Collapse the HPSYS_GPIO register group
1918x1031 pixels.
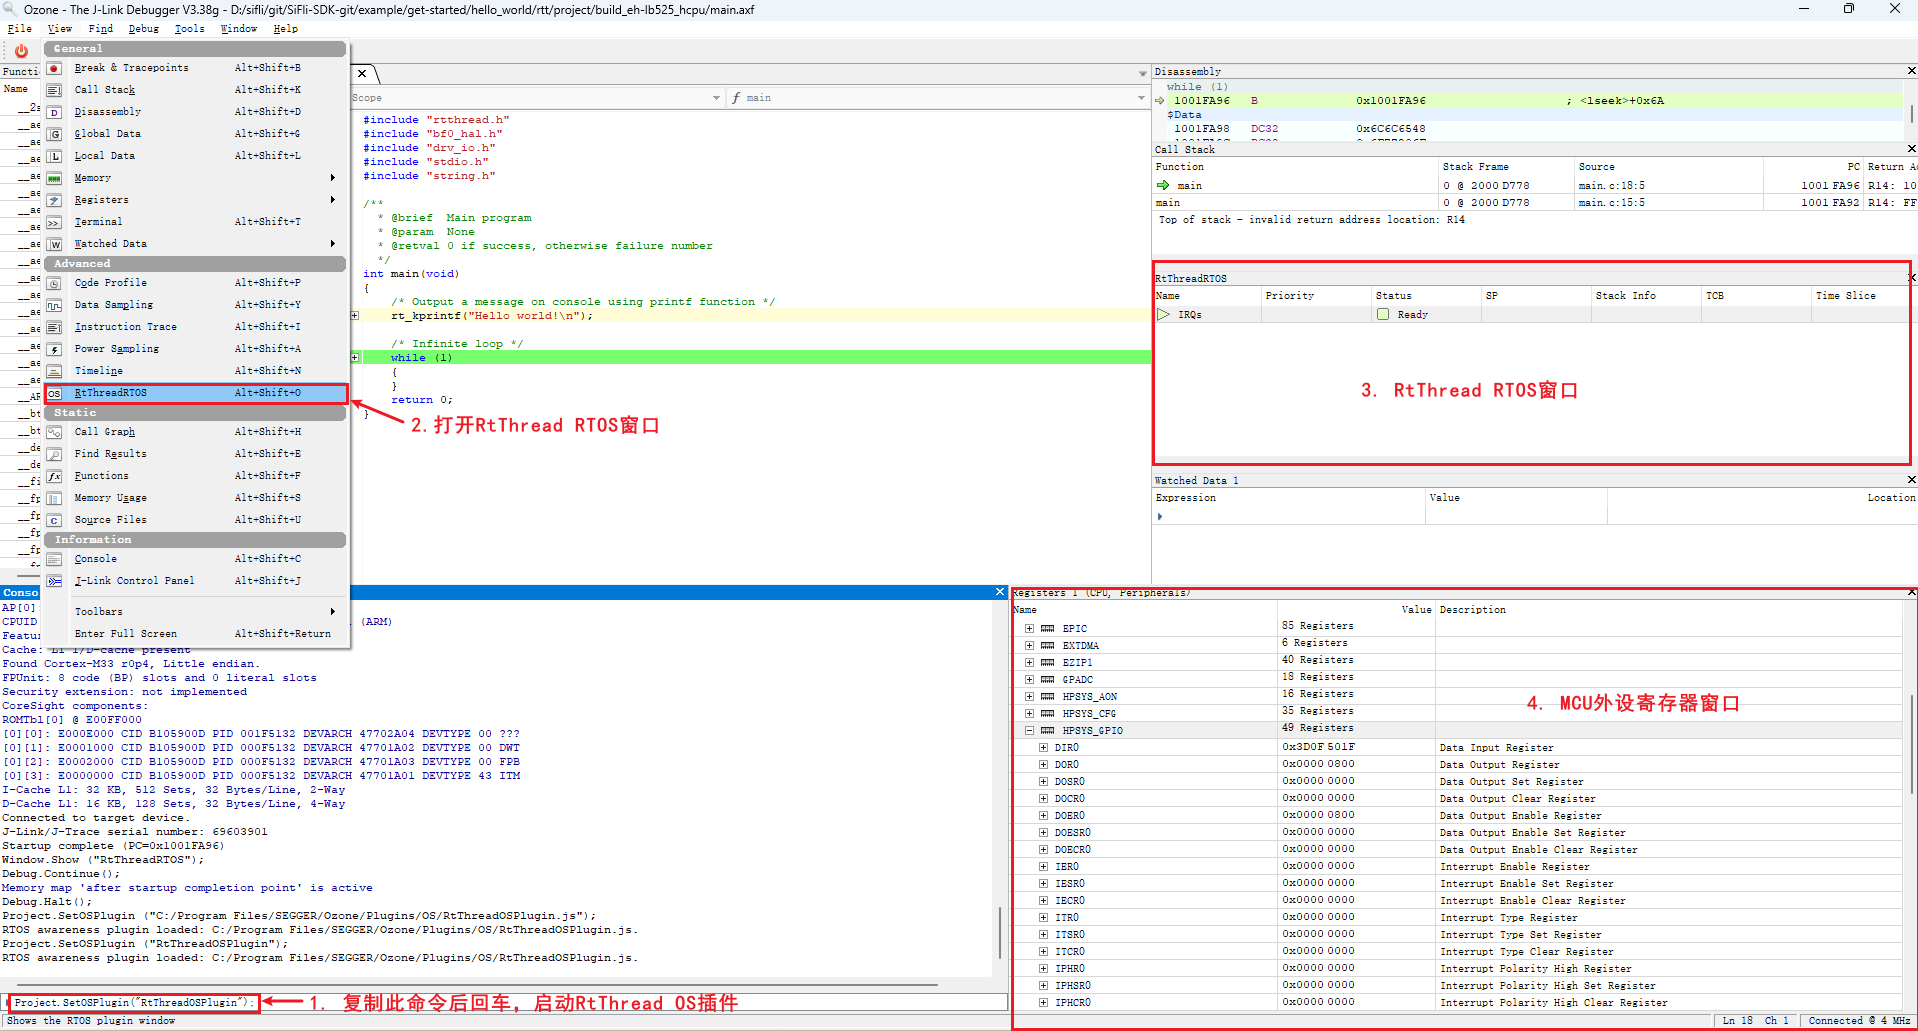1029,731
